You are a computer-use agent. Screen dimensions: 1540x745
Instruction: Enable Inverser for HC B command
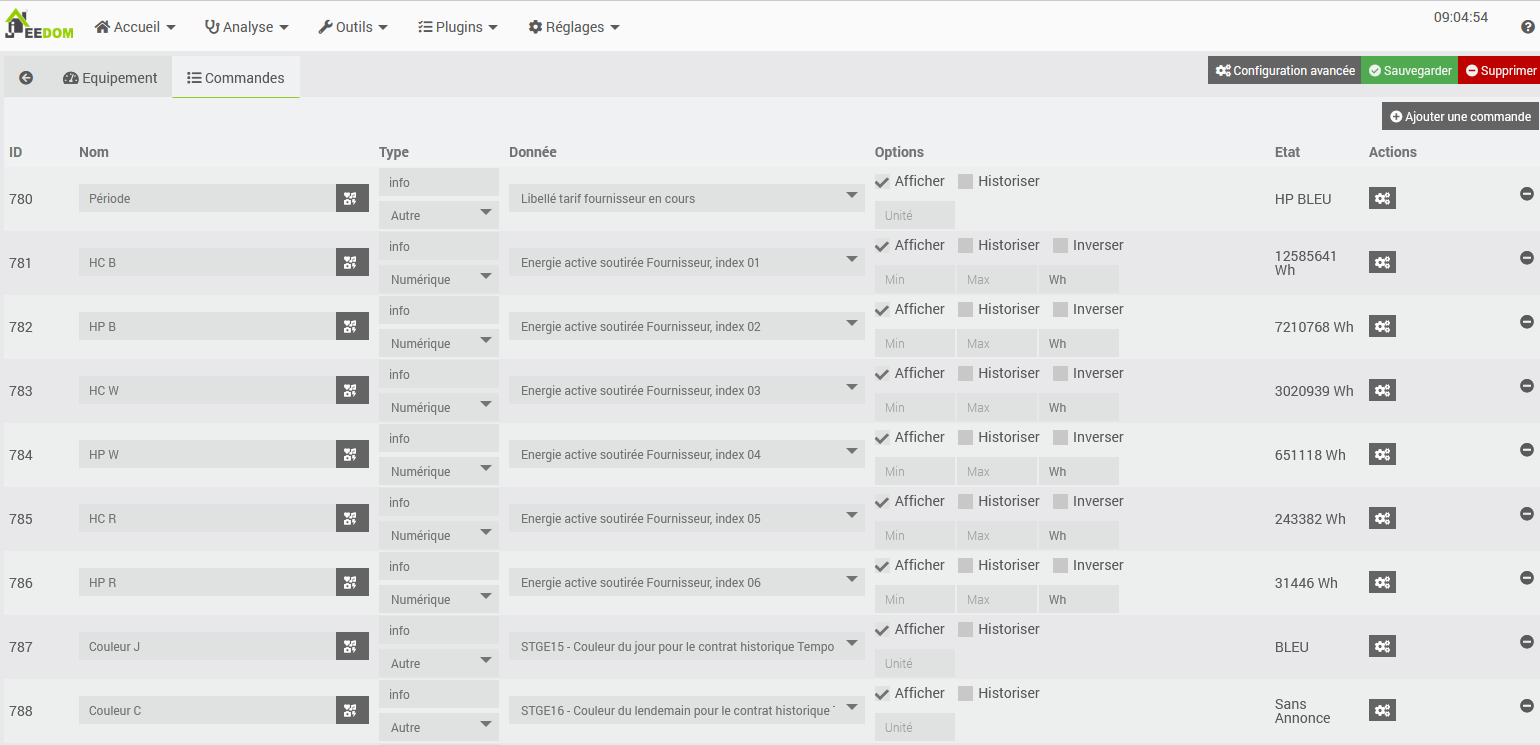1060,246
